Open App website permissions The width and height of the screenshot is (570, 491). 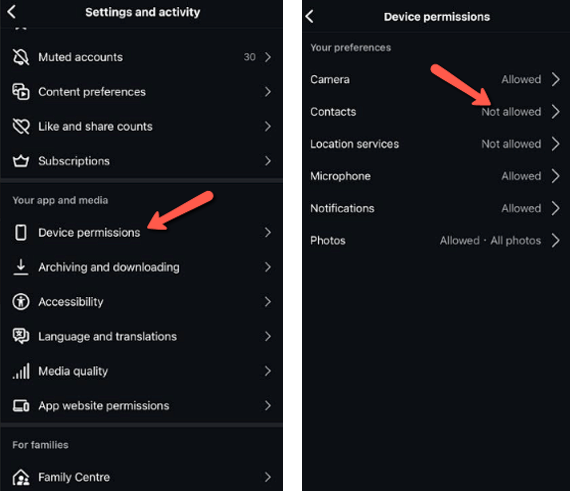tap(141, 406)
